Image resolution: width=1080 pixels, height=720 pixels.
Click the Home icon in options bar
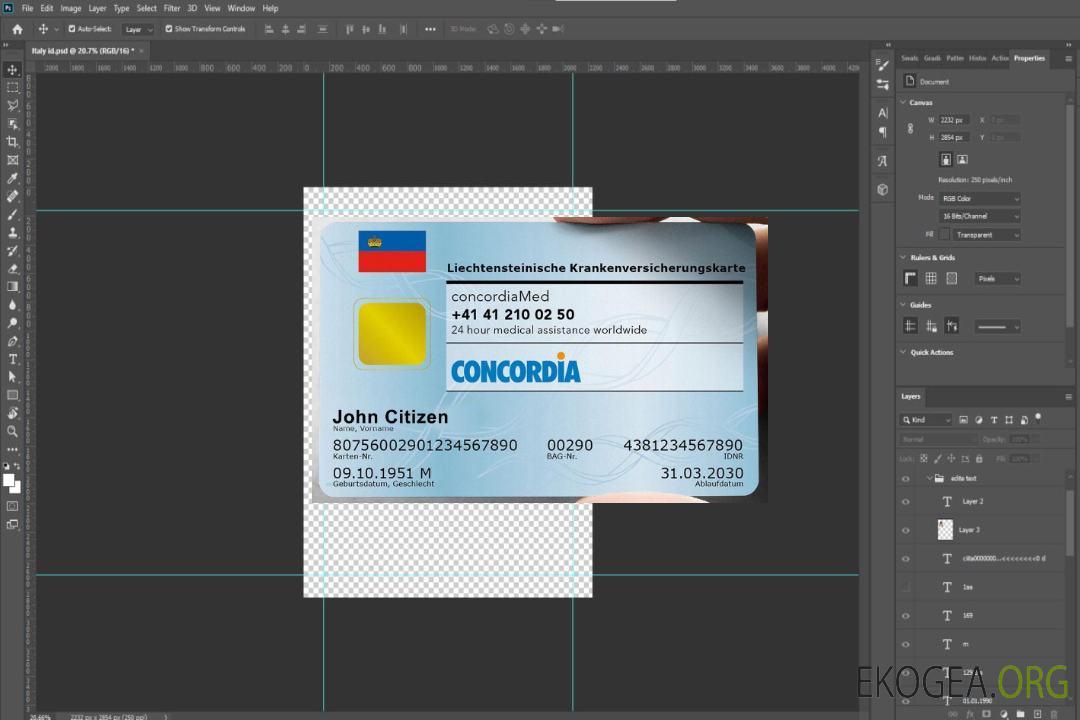click(x=17, y=29)
